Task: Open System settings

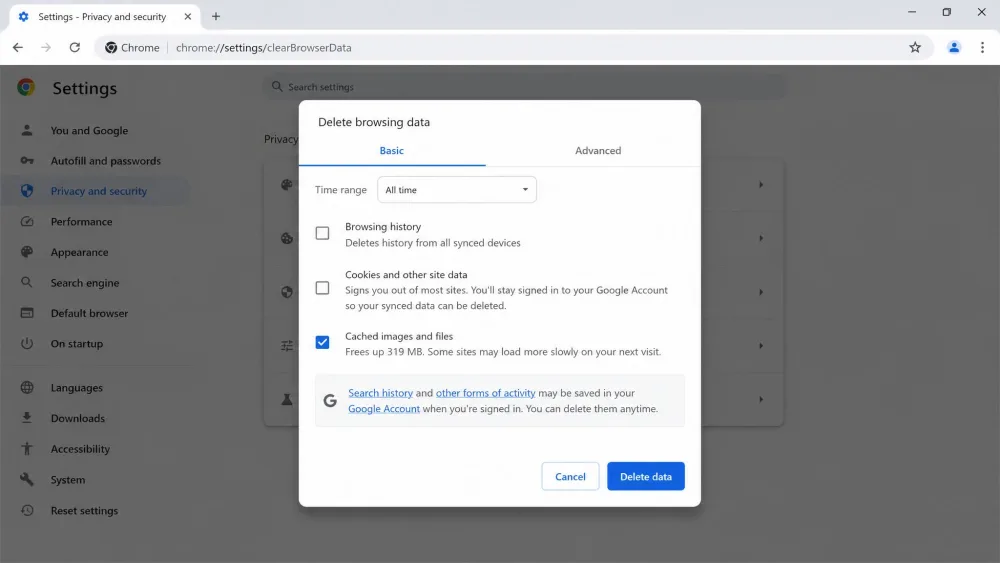Action: [68, 479]
